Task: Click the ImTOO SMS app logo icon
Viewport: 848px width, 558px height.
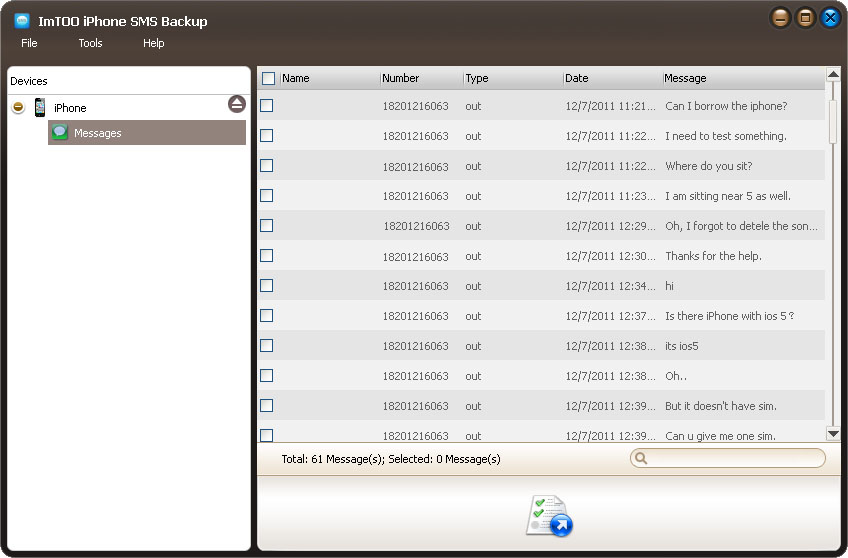Action: [22, 21]
